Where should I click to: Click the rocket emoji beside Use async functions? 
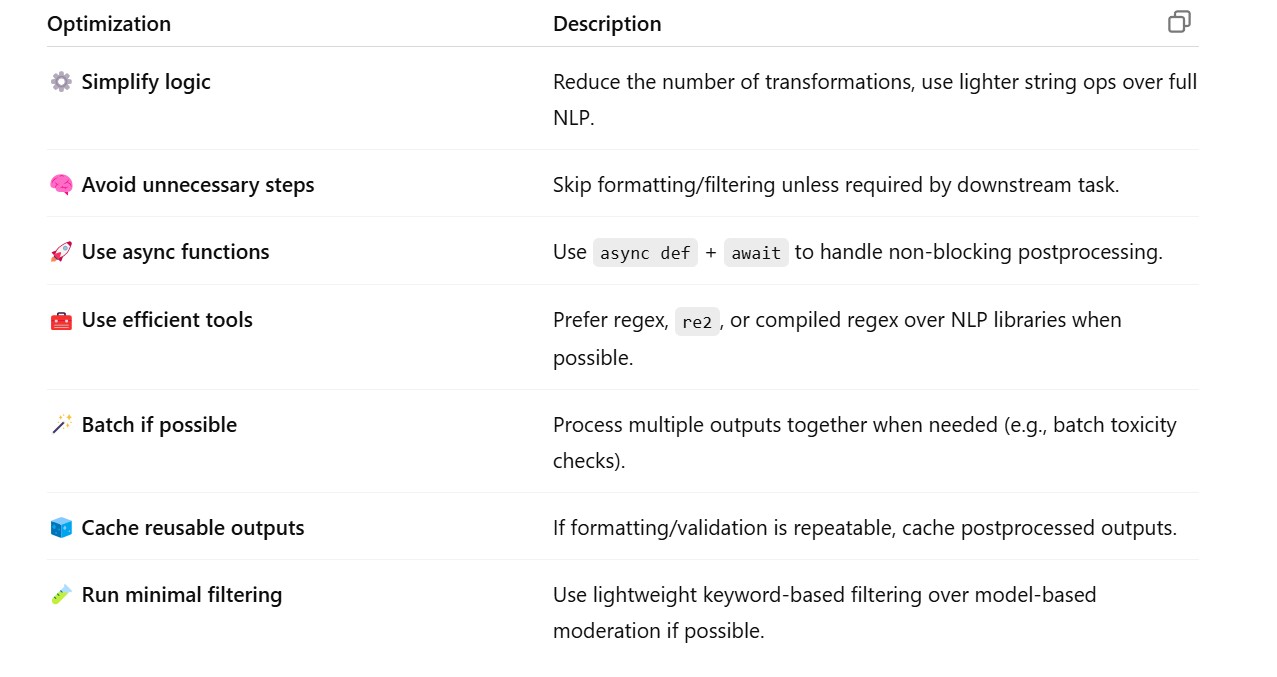pos(61,252)
